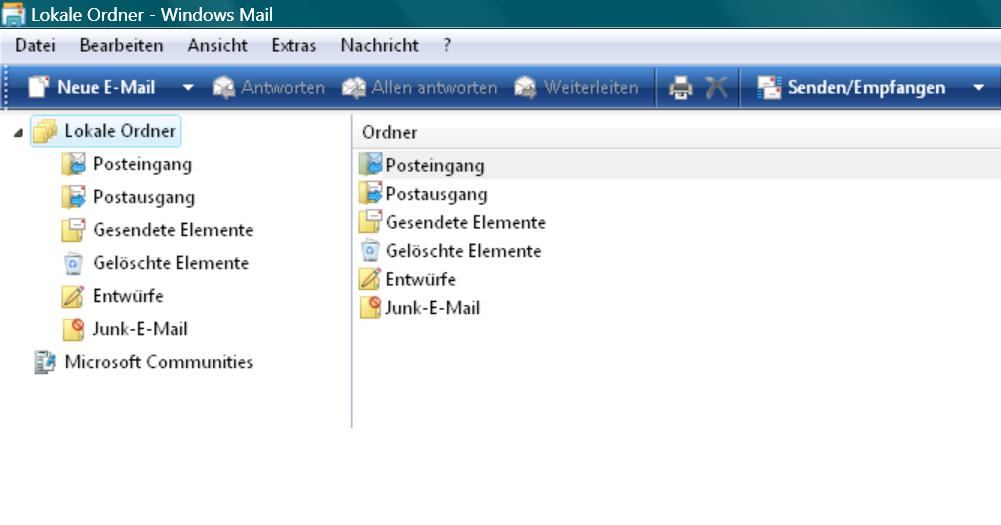Viewport: 1001px width, 525px height.
Task: Click the Posteingang inbox icon in tree
Action: click(x=73, y=164)
